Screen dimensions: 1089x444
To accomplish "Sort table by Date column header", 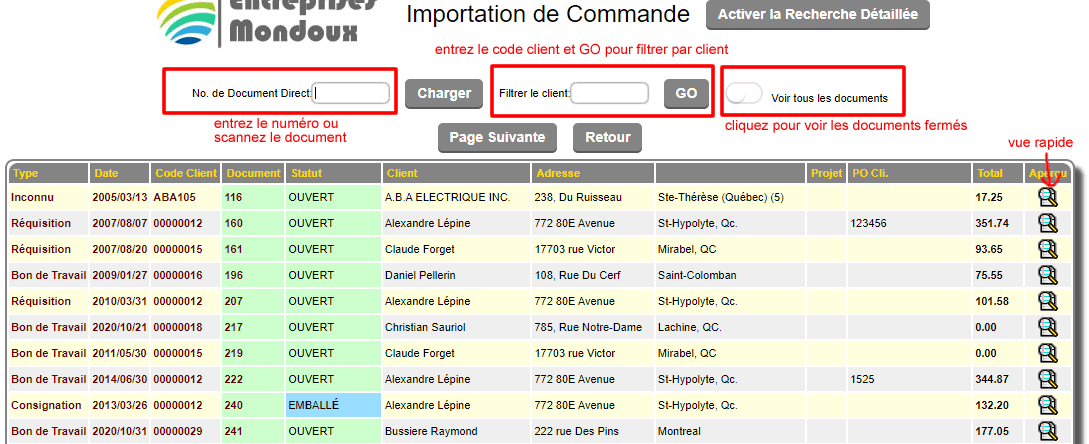I will click(106, 173).
